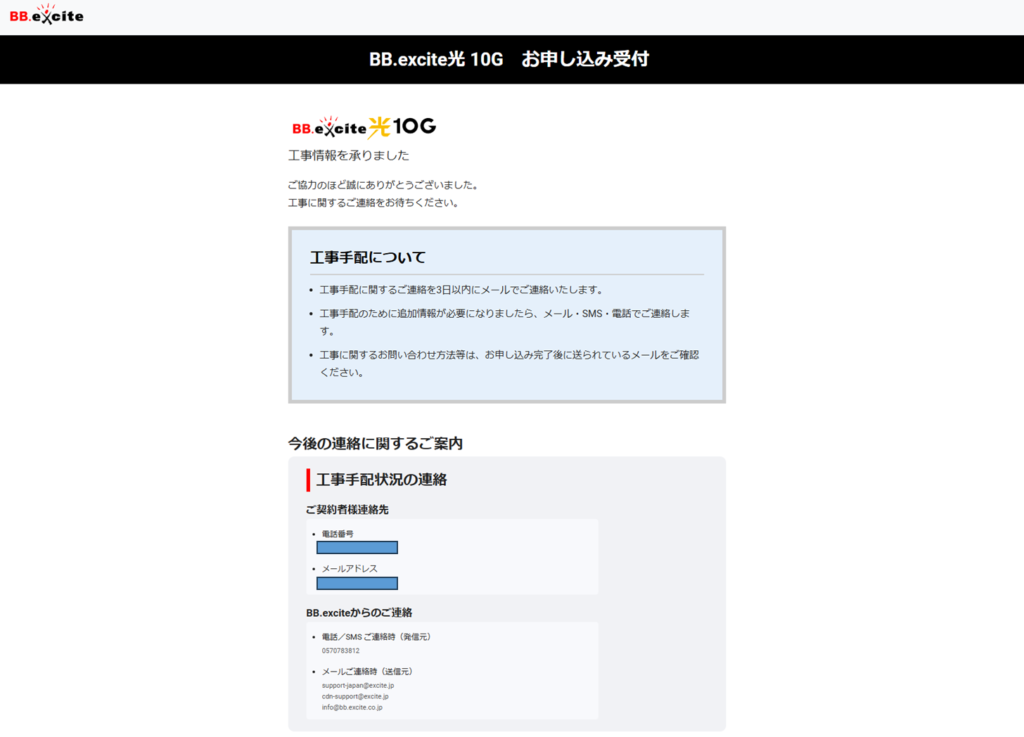Click the メールご連絡時（送信元） label
Viewport: 1024px width, 737px height.
366,671
